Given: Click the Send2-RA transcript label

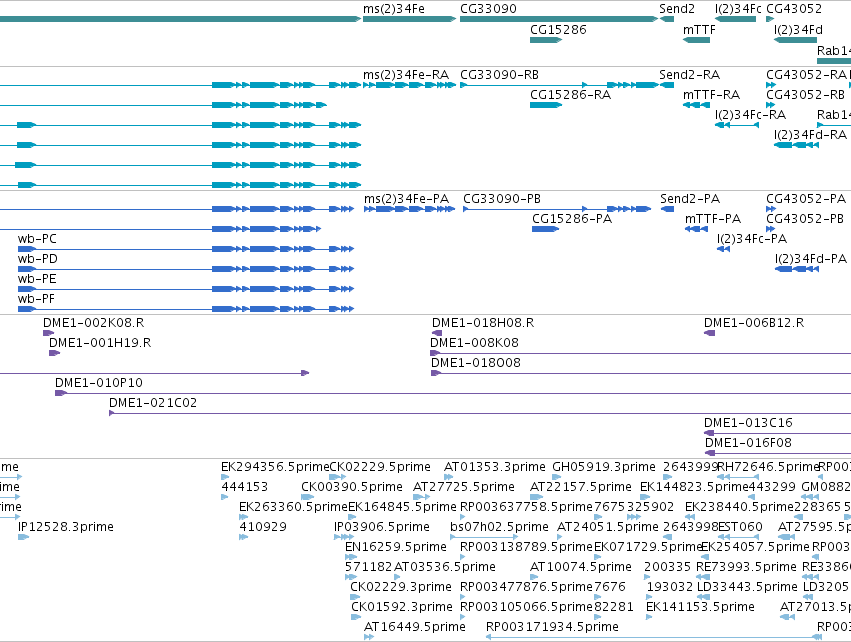Looking at the screenshot, I should (689, 74).
